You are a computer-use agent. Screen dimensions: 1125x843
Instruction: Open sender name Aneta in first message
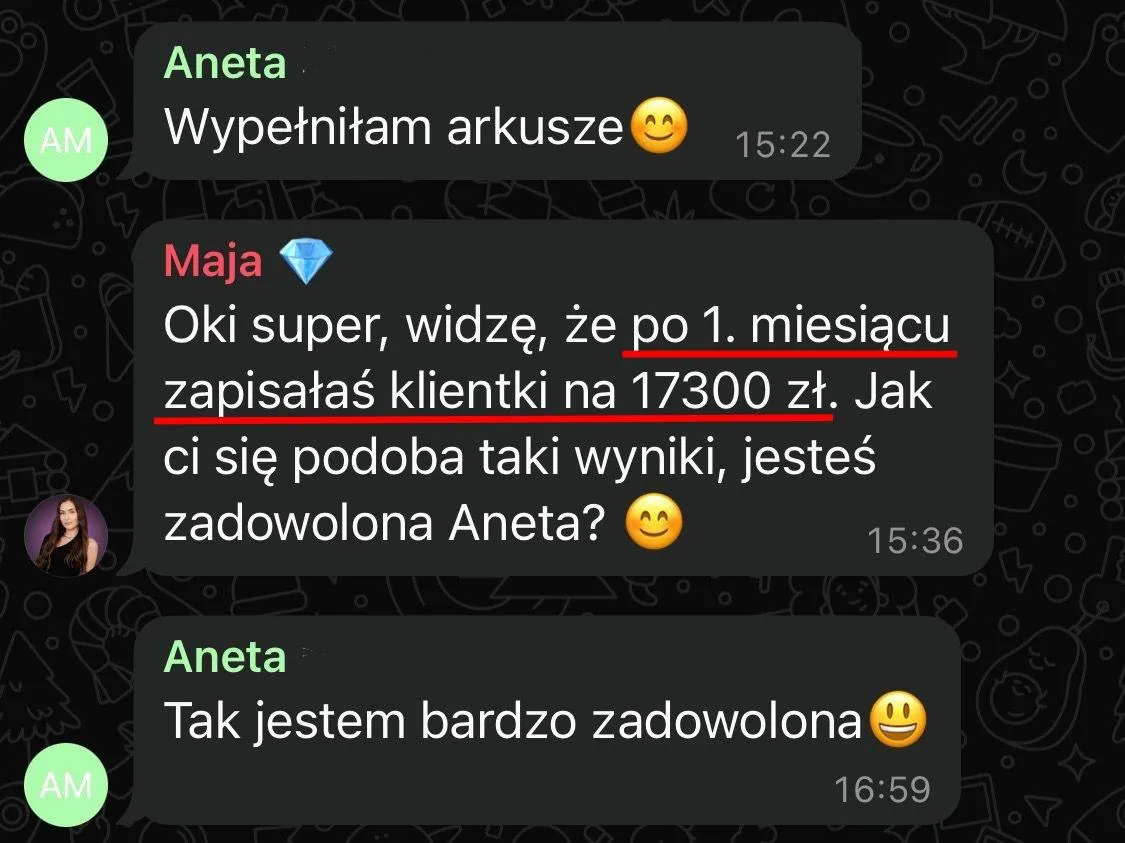pyautogui.click(x=225, y=62)
